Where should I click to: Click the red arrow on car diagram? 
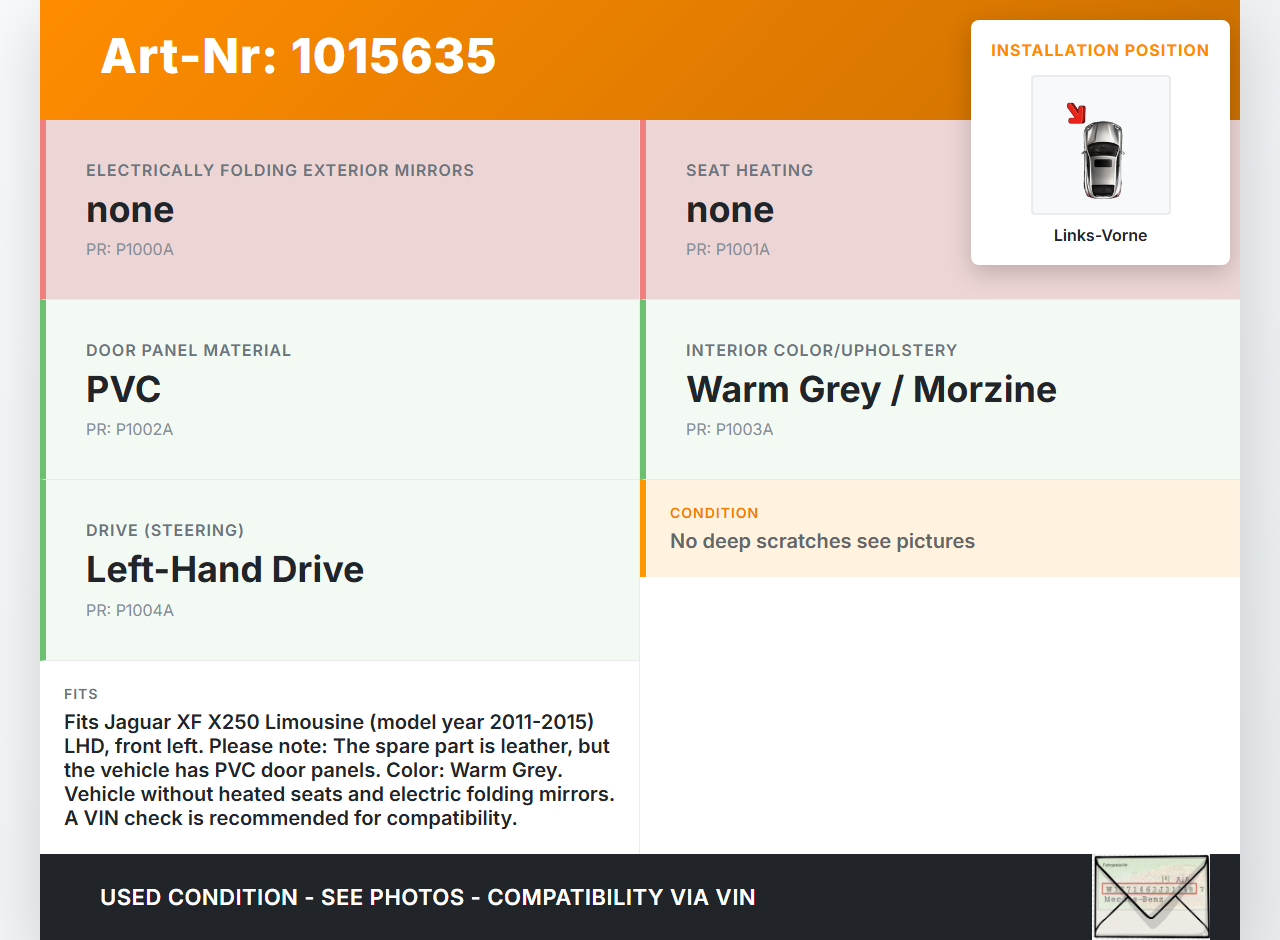tap(1076, 114)
